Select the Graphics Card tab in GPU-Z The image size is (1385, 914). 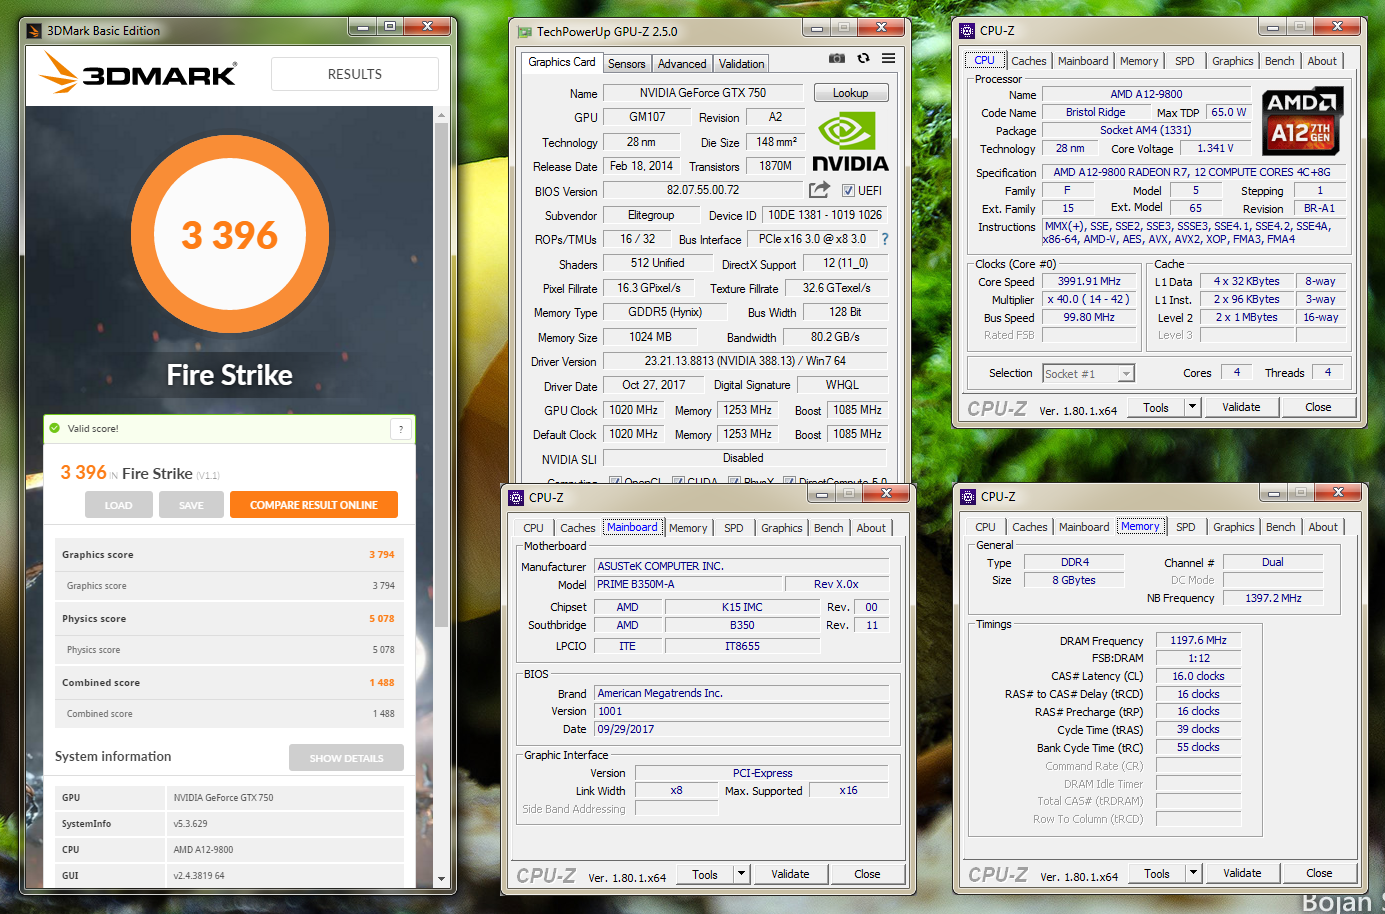562,62
